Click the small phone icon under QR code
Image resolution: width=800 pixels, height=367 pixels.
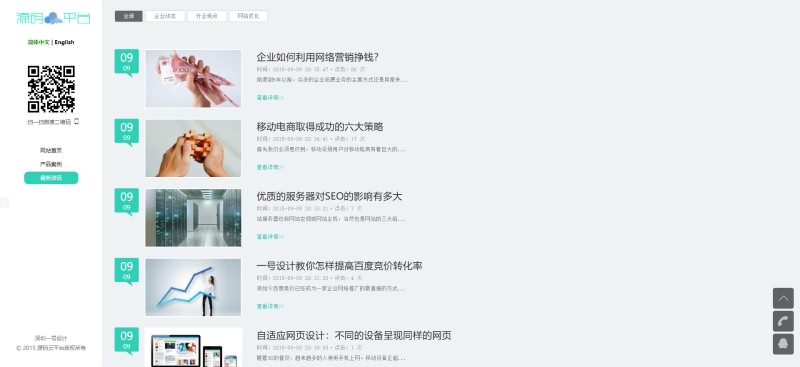click(x=77, y=121)
